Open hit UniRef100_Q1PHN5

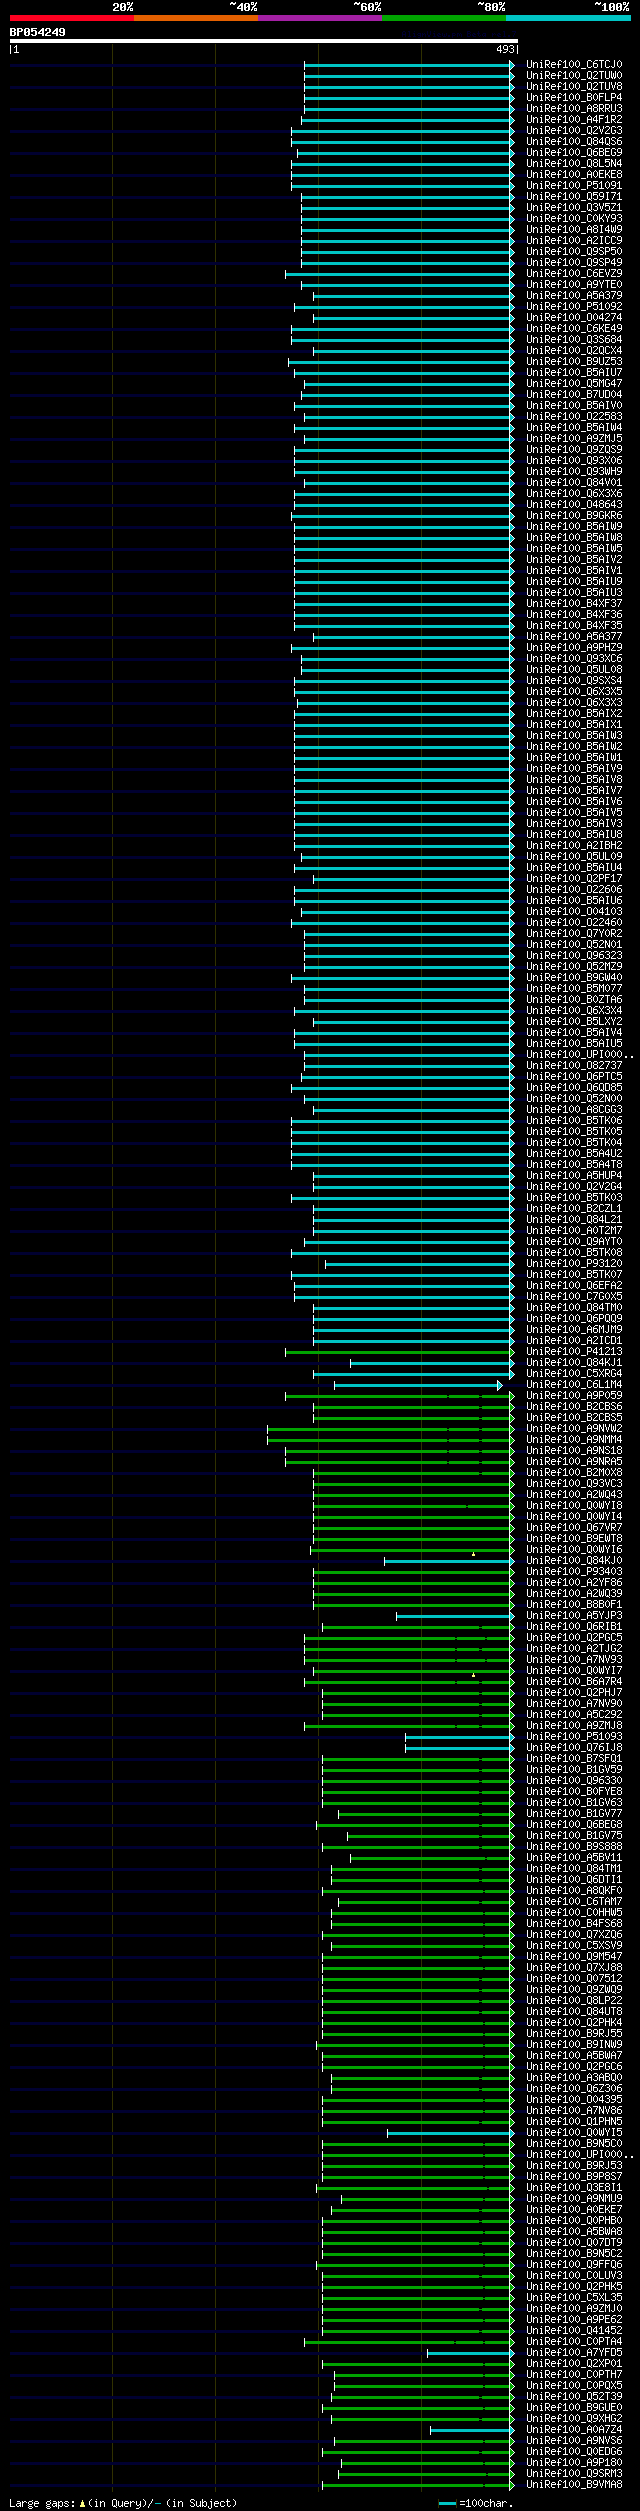pyautogui.click(x=574, y=2122)
